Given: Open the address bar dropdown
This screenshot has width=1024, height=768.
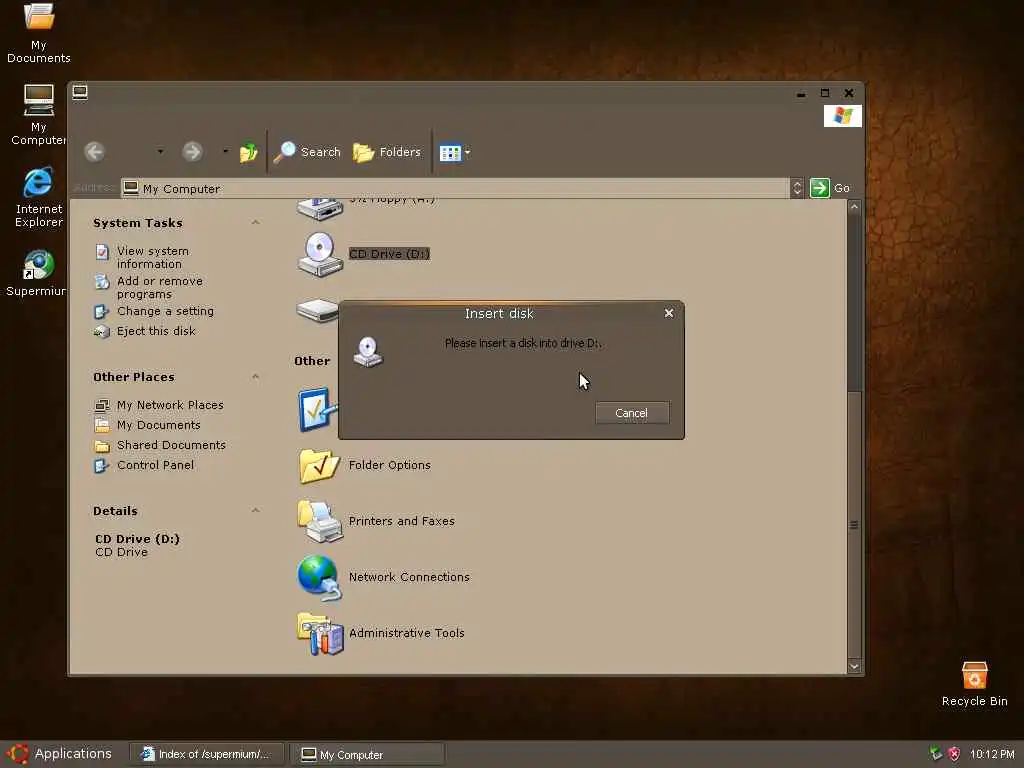Looking at the screenshot, I should point(797,188).
